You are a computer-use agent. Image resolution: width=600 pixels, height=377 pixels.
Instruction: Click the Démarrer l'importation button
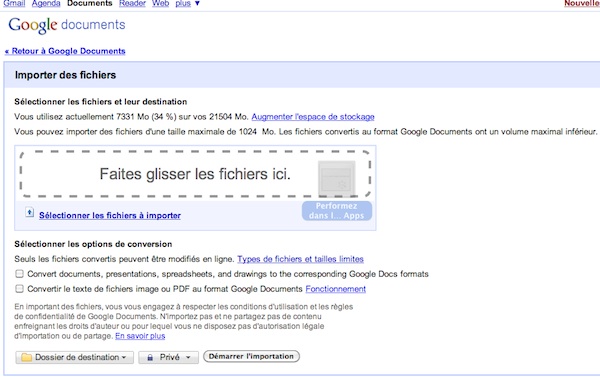(x=251, y=356)
